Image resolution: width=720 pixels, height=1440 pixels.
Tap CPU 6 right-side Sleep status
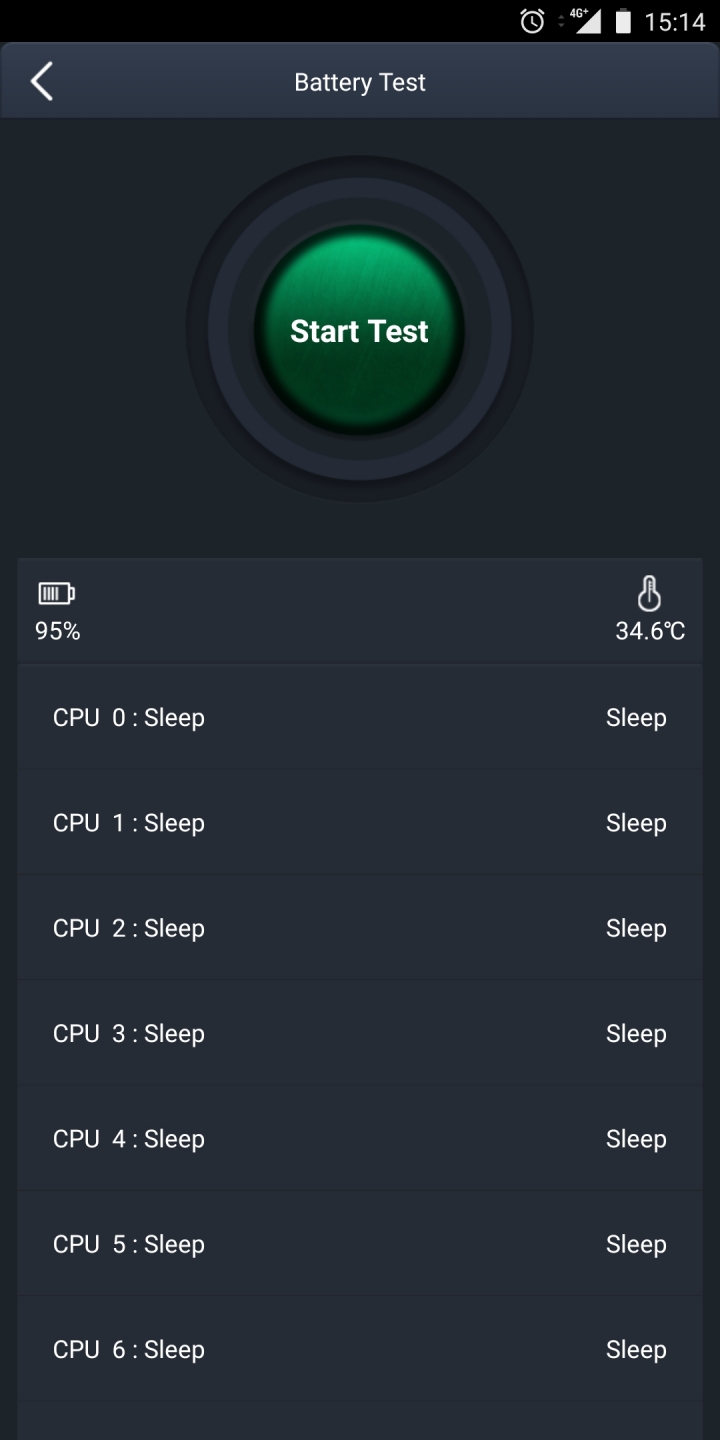[636, 1349]
